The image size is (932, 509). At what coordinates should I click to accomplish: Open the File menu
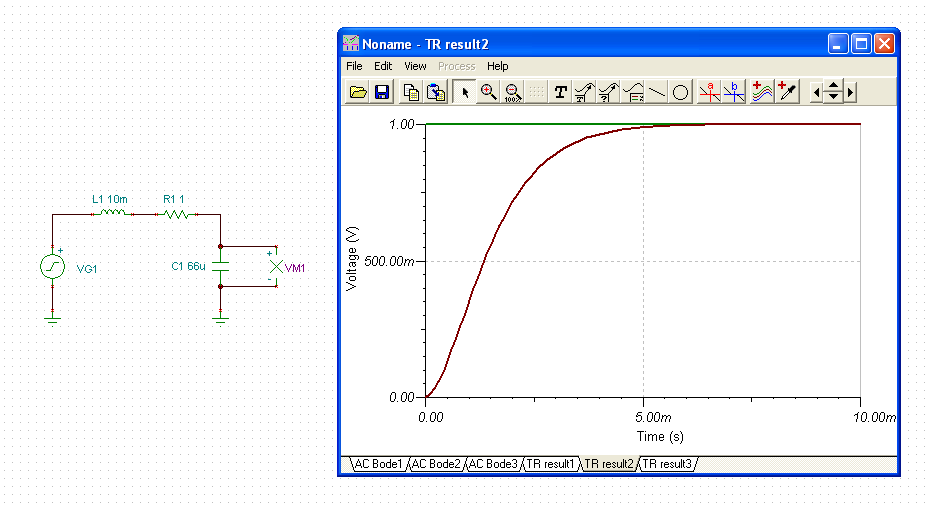pyautogui.click(x=354, y=66)
